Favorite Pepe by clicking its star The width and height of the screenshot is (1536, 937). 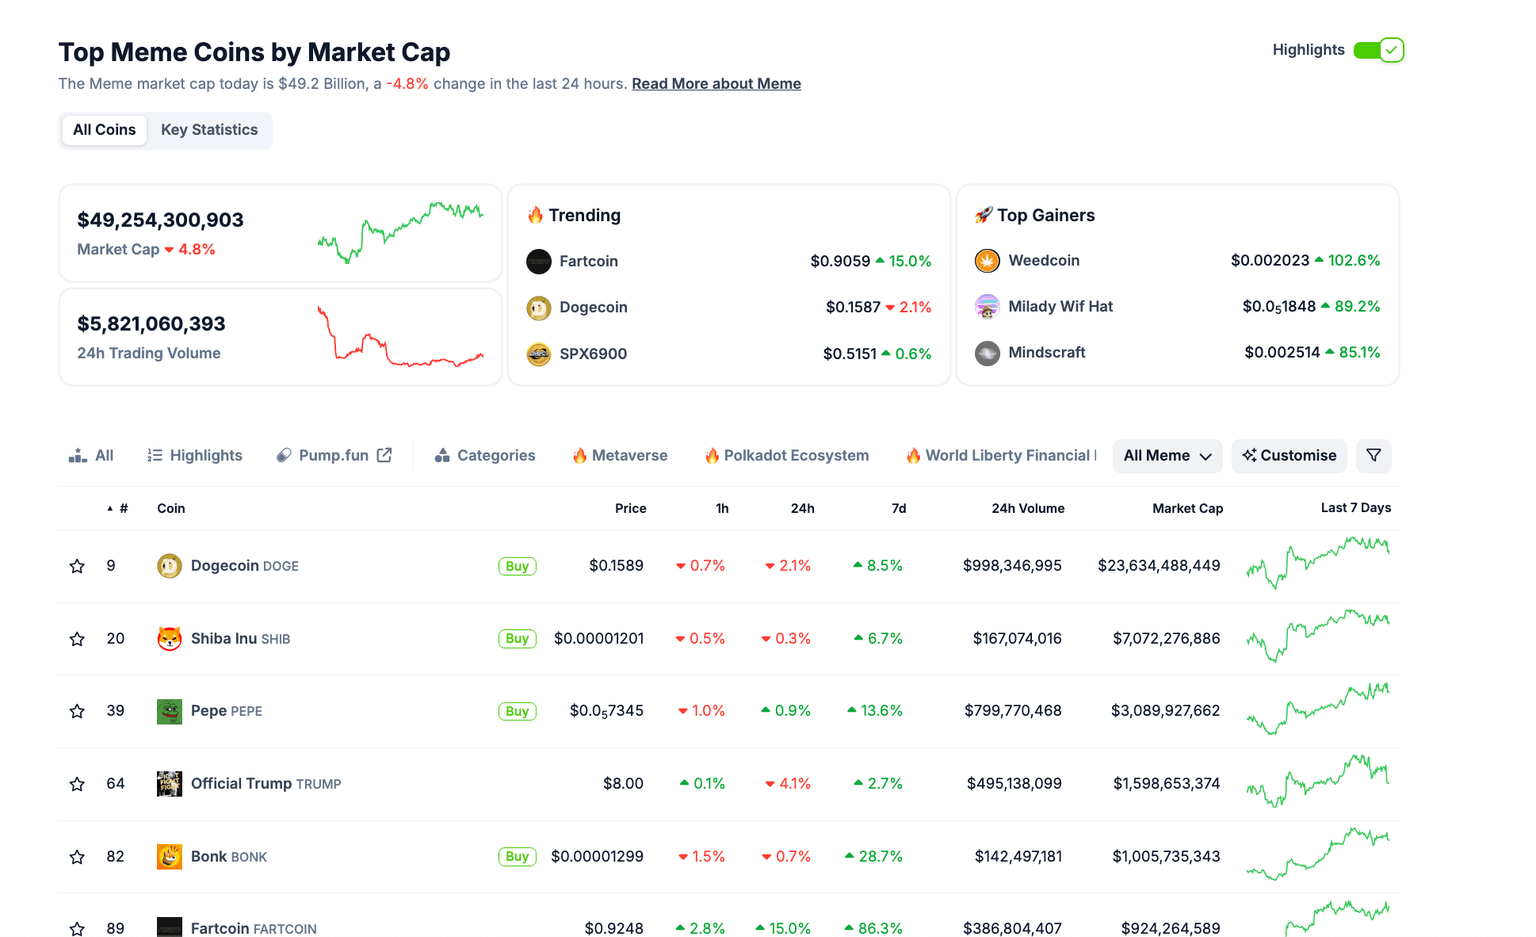tap(77, 710)
